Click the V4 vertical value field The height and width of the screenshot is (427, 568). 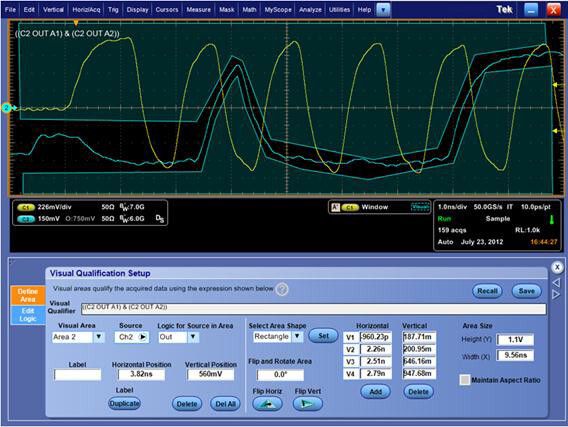(419, 373)
